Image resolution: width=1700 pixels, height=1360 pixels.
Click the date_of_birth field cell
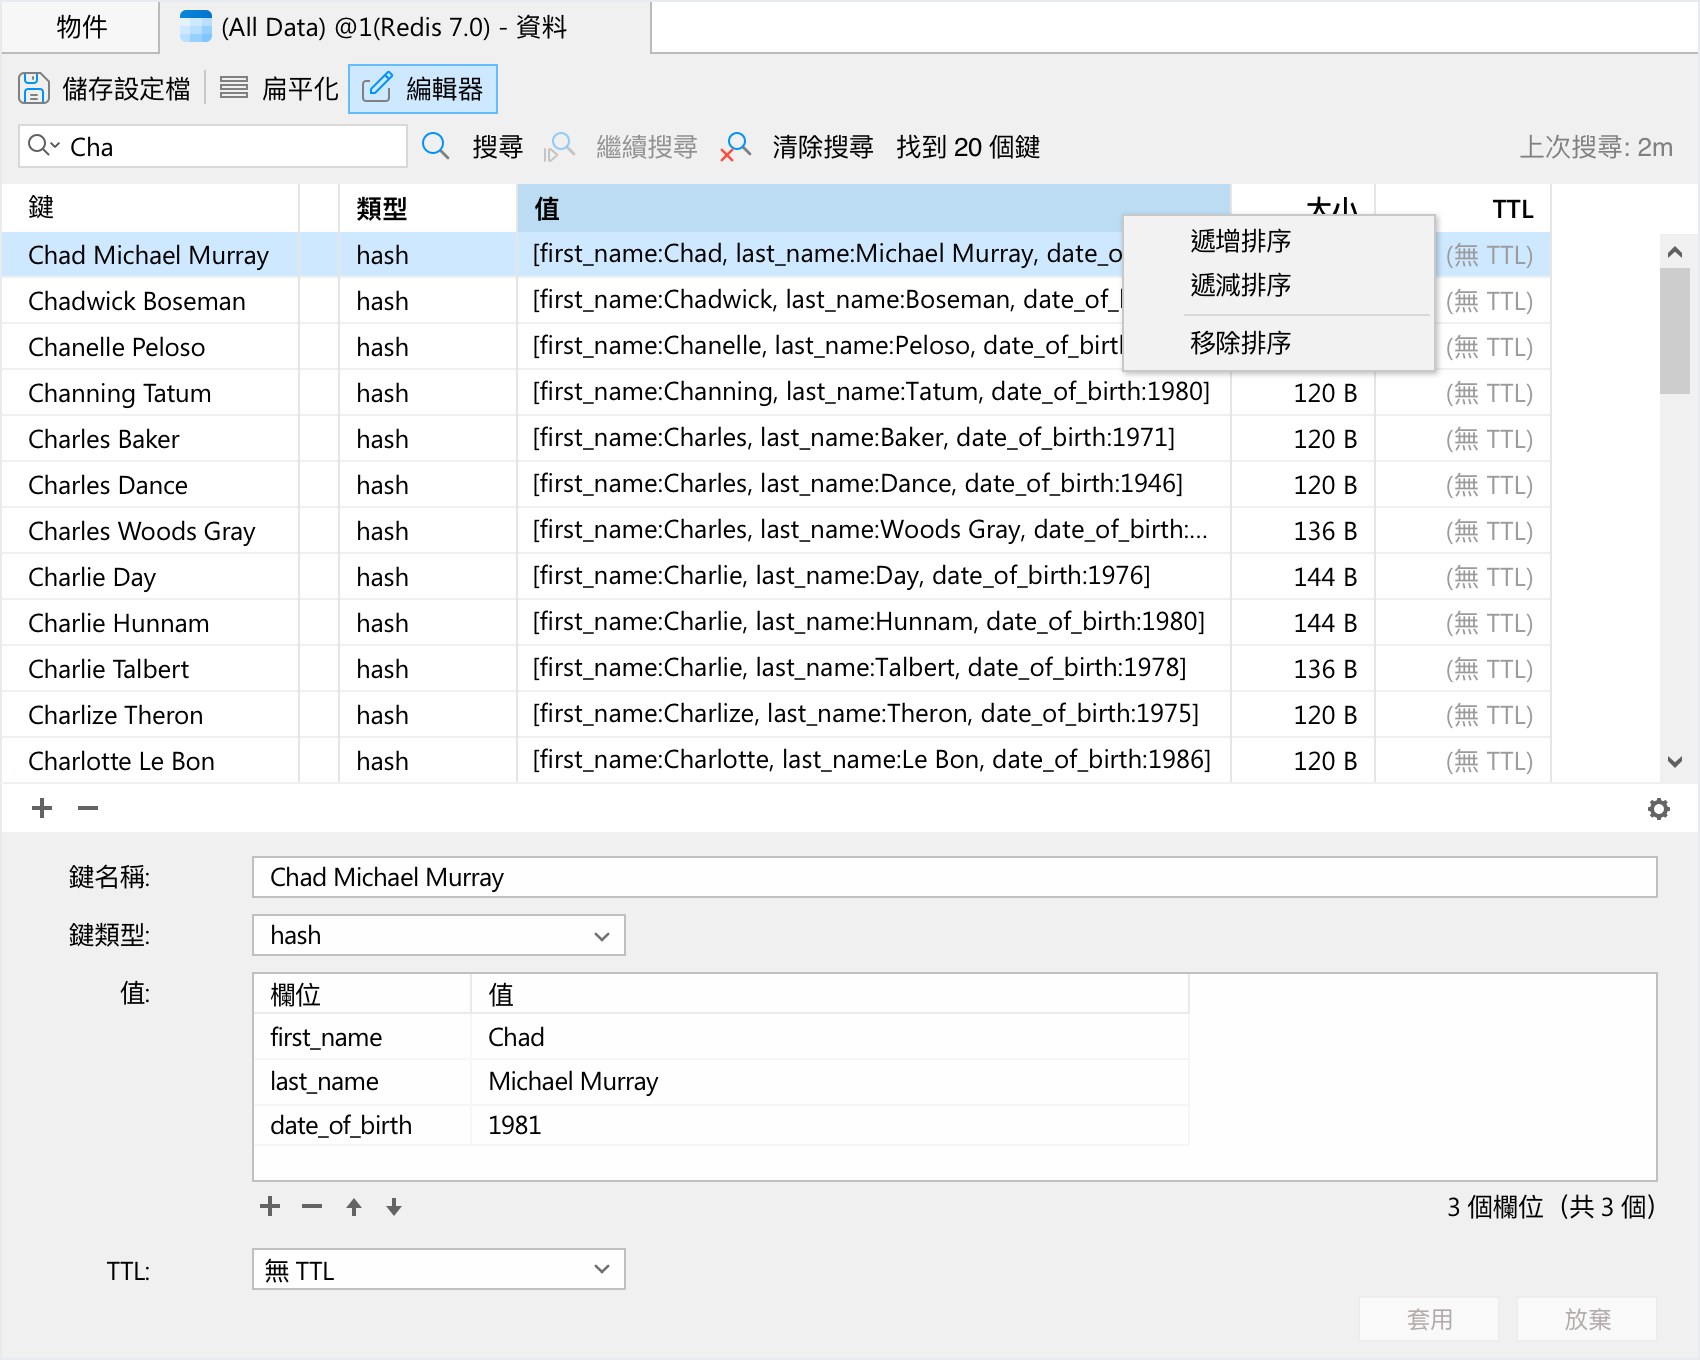tap(361, 1125)
